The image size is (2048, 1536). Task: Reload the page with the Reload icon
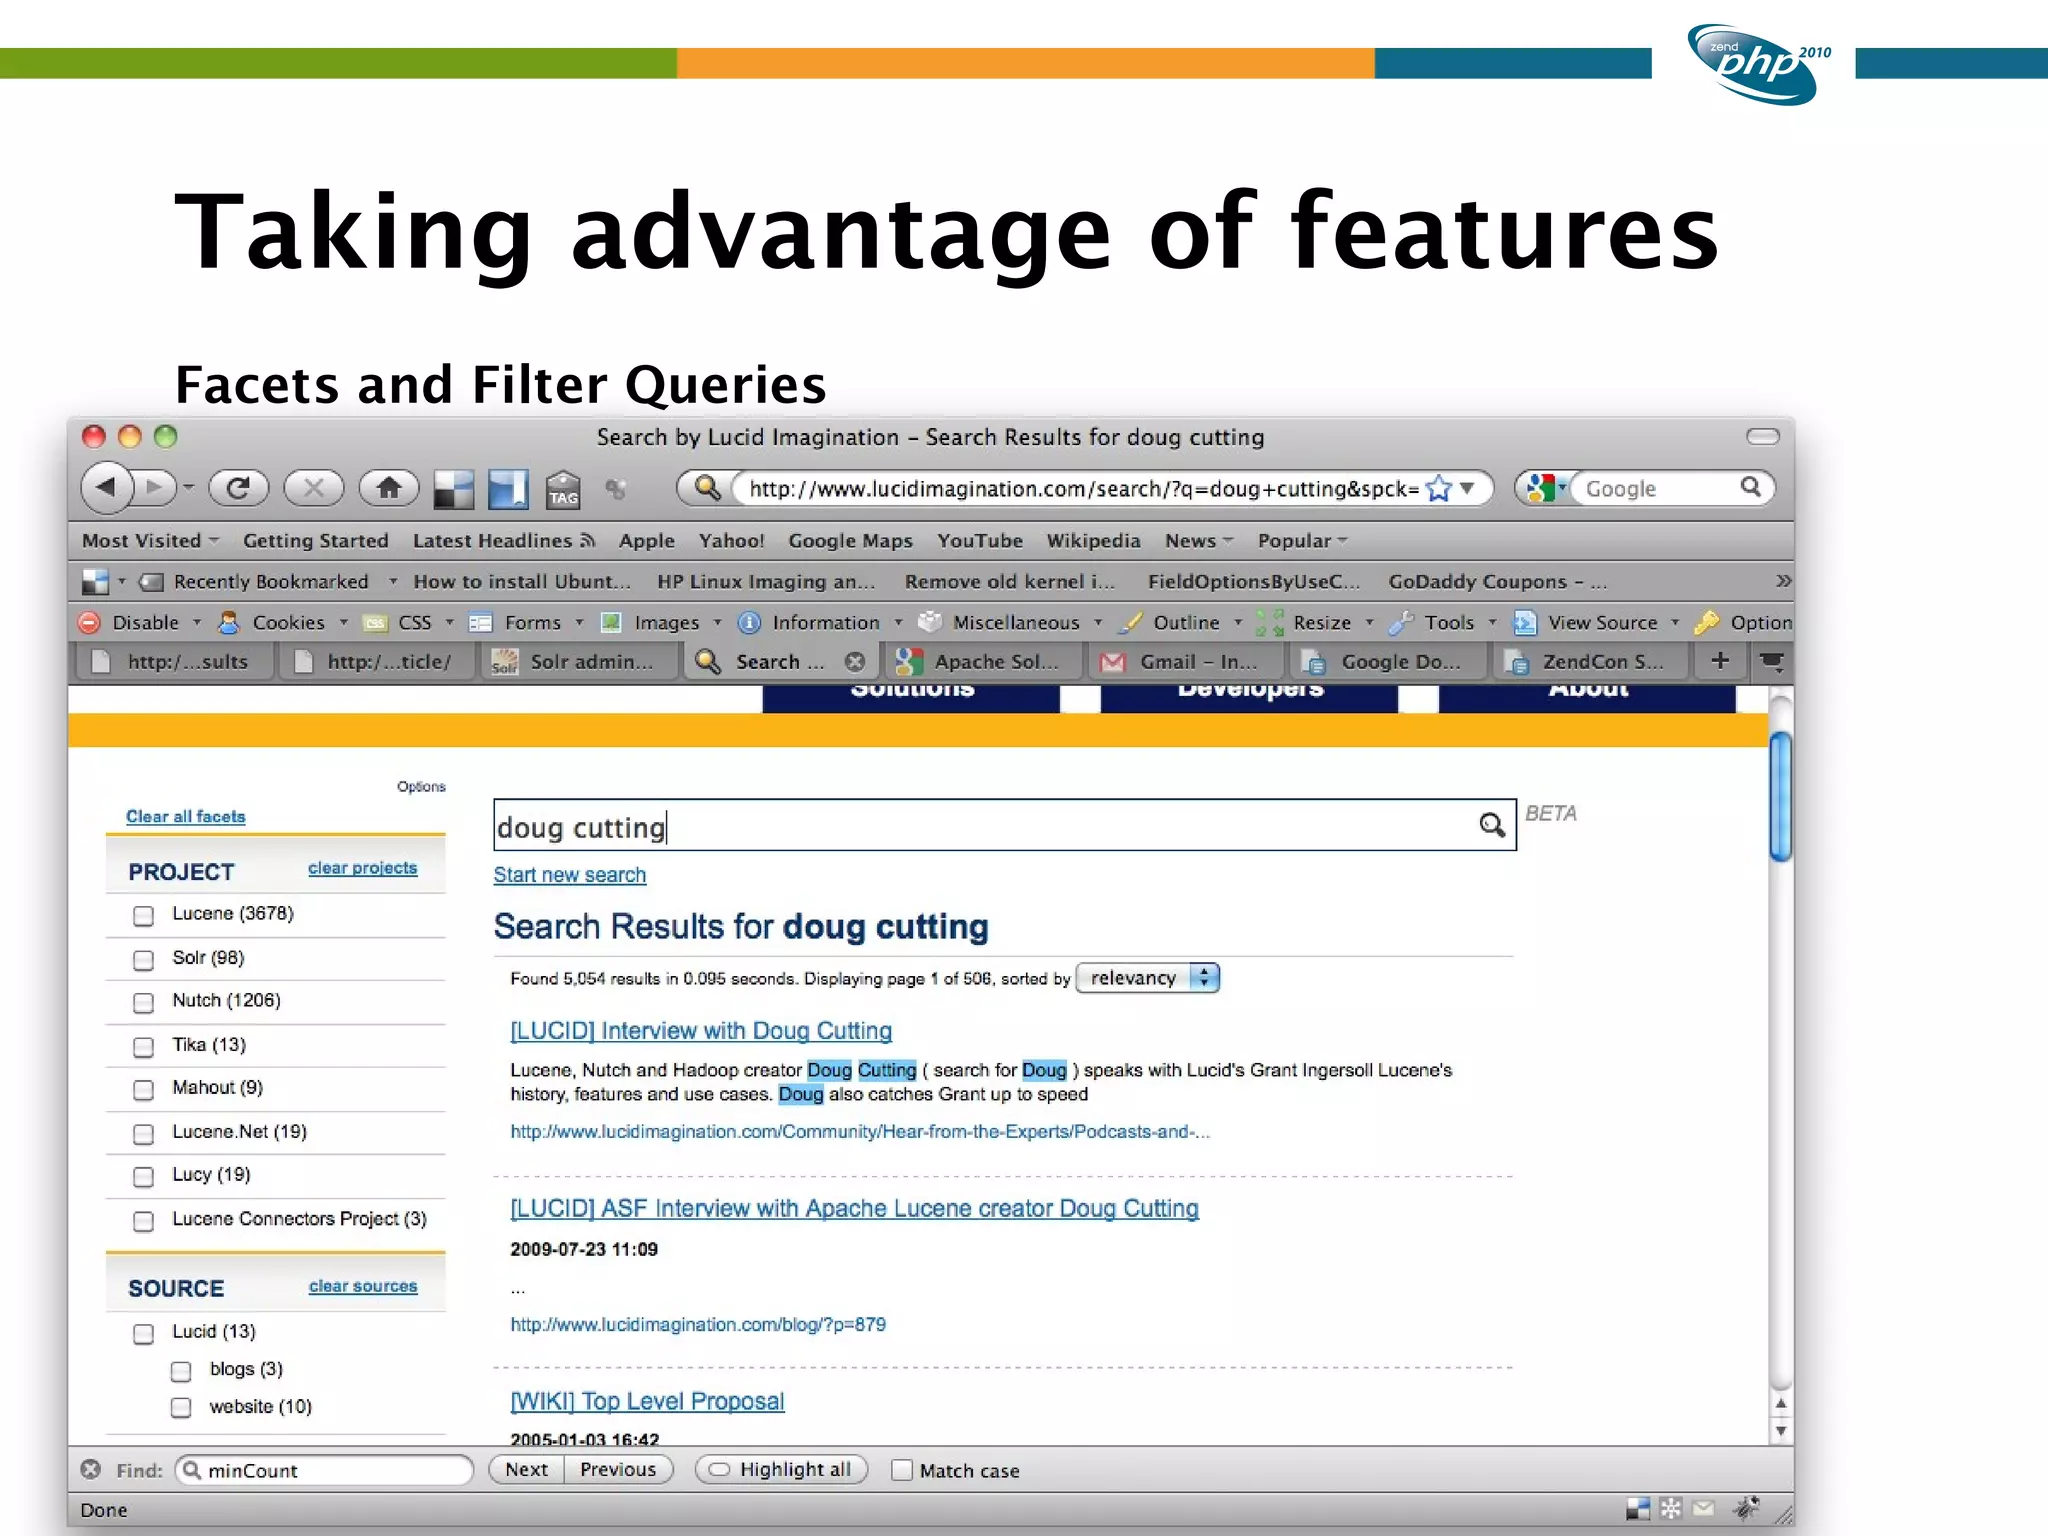tap(238, 488)
